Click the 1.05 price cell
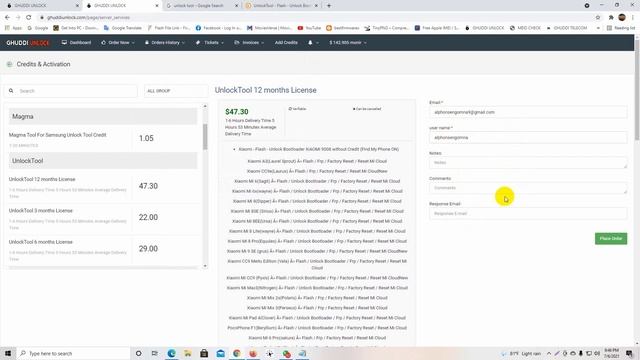The image size is (640, 360). pos(146,138)
